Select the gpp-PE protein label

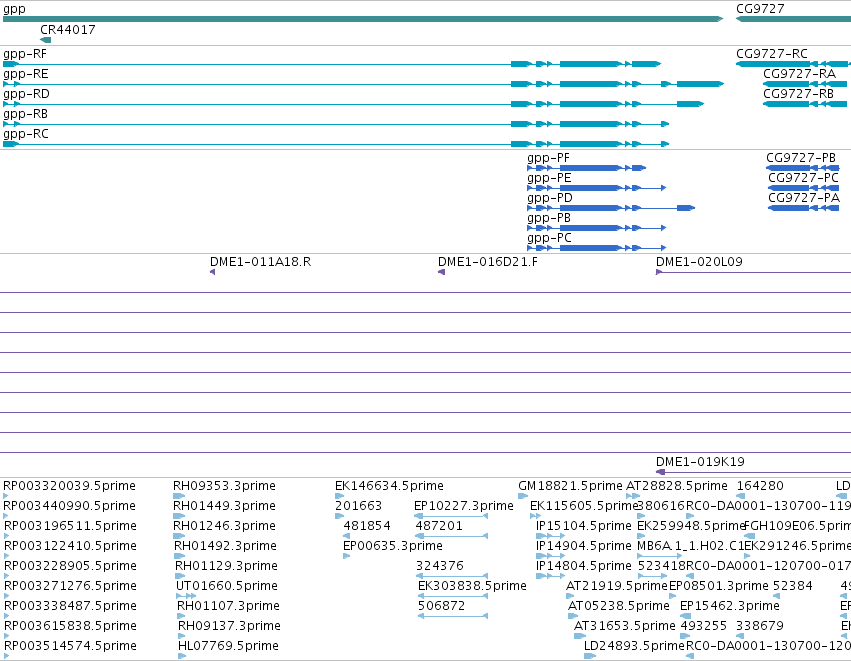549,179
